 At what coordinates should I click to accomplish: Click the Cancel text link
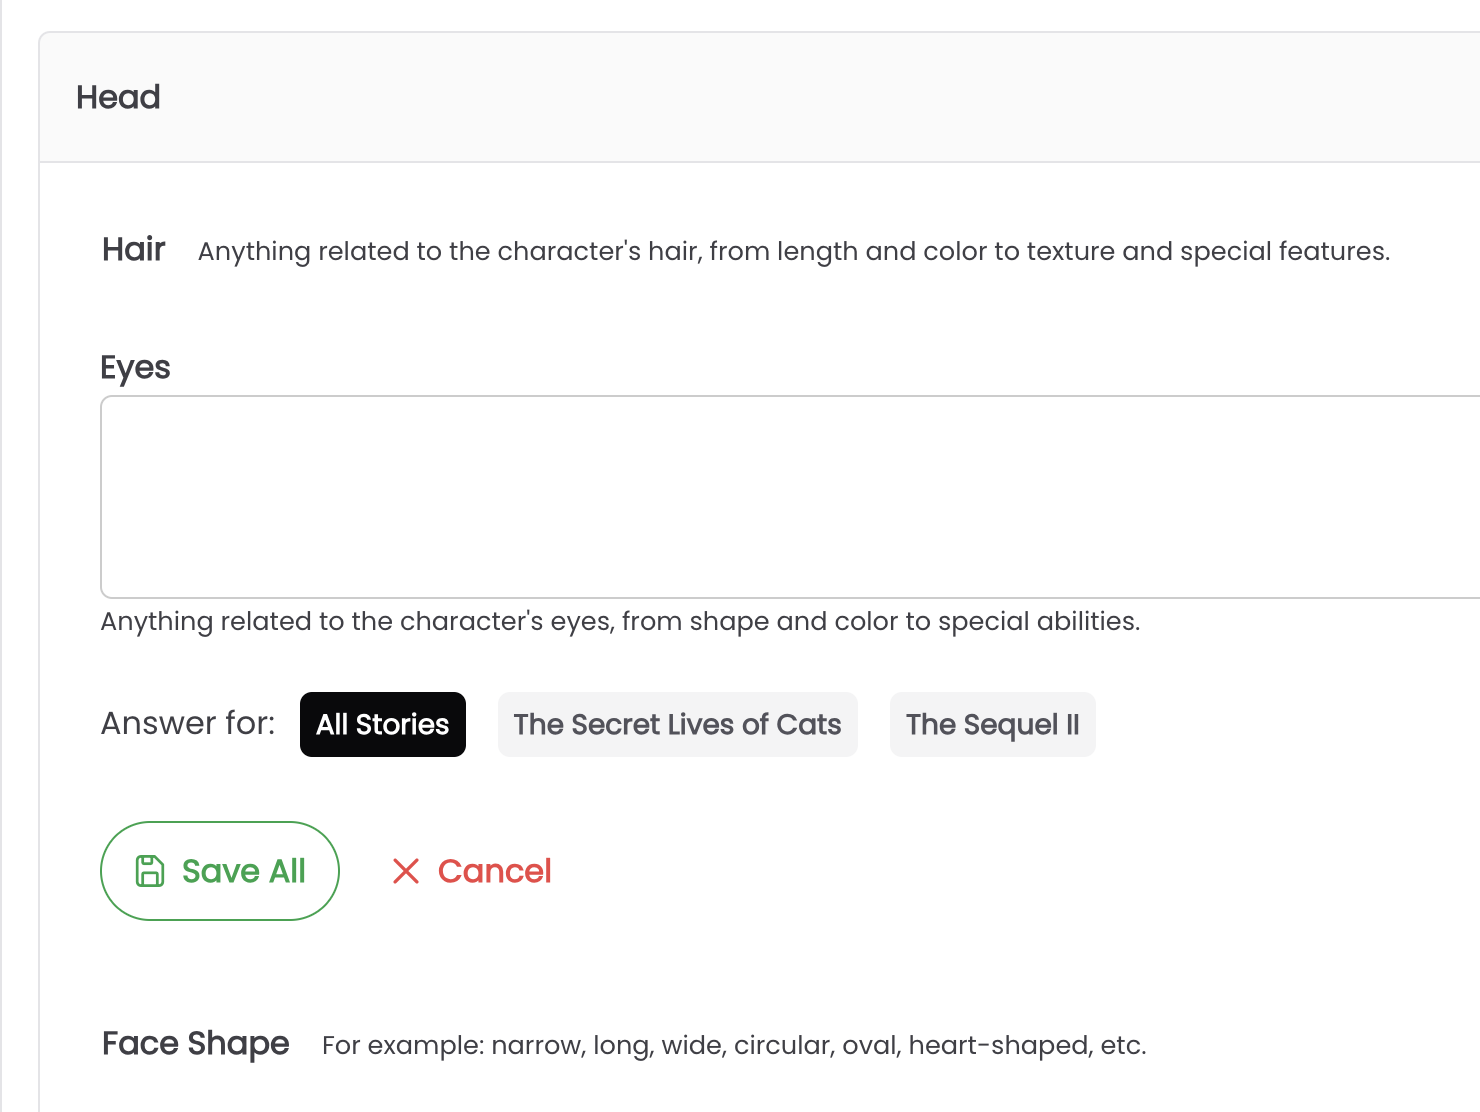(x=494, y=871)
